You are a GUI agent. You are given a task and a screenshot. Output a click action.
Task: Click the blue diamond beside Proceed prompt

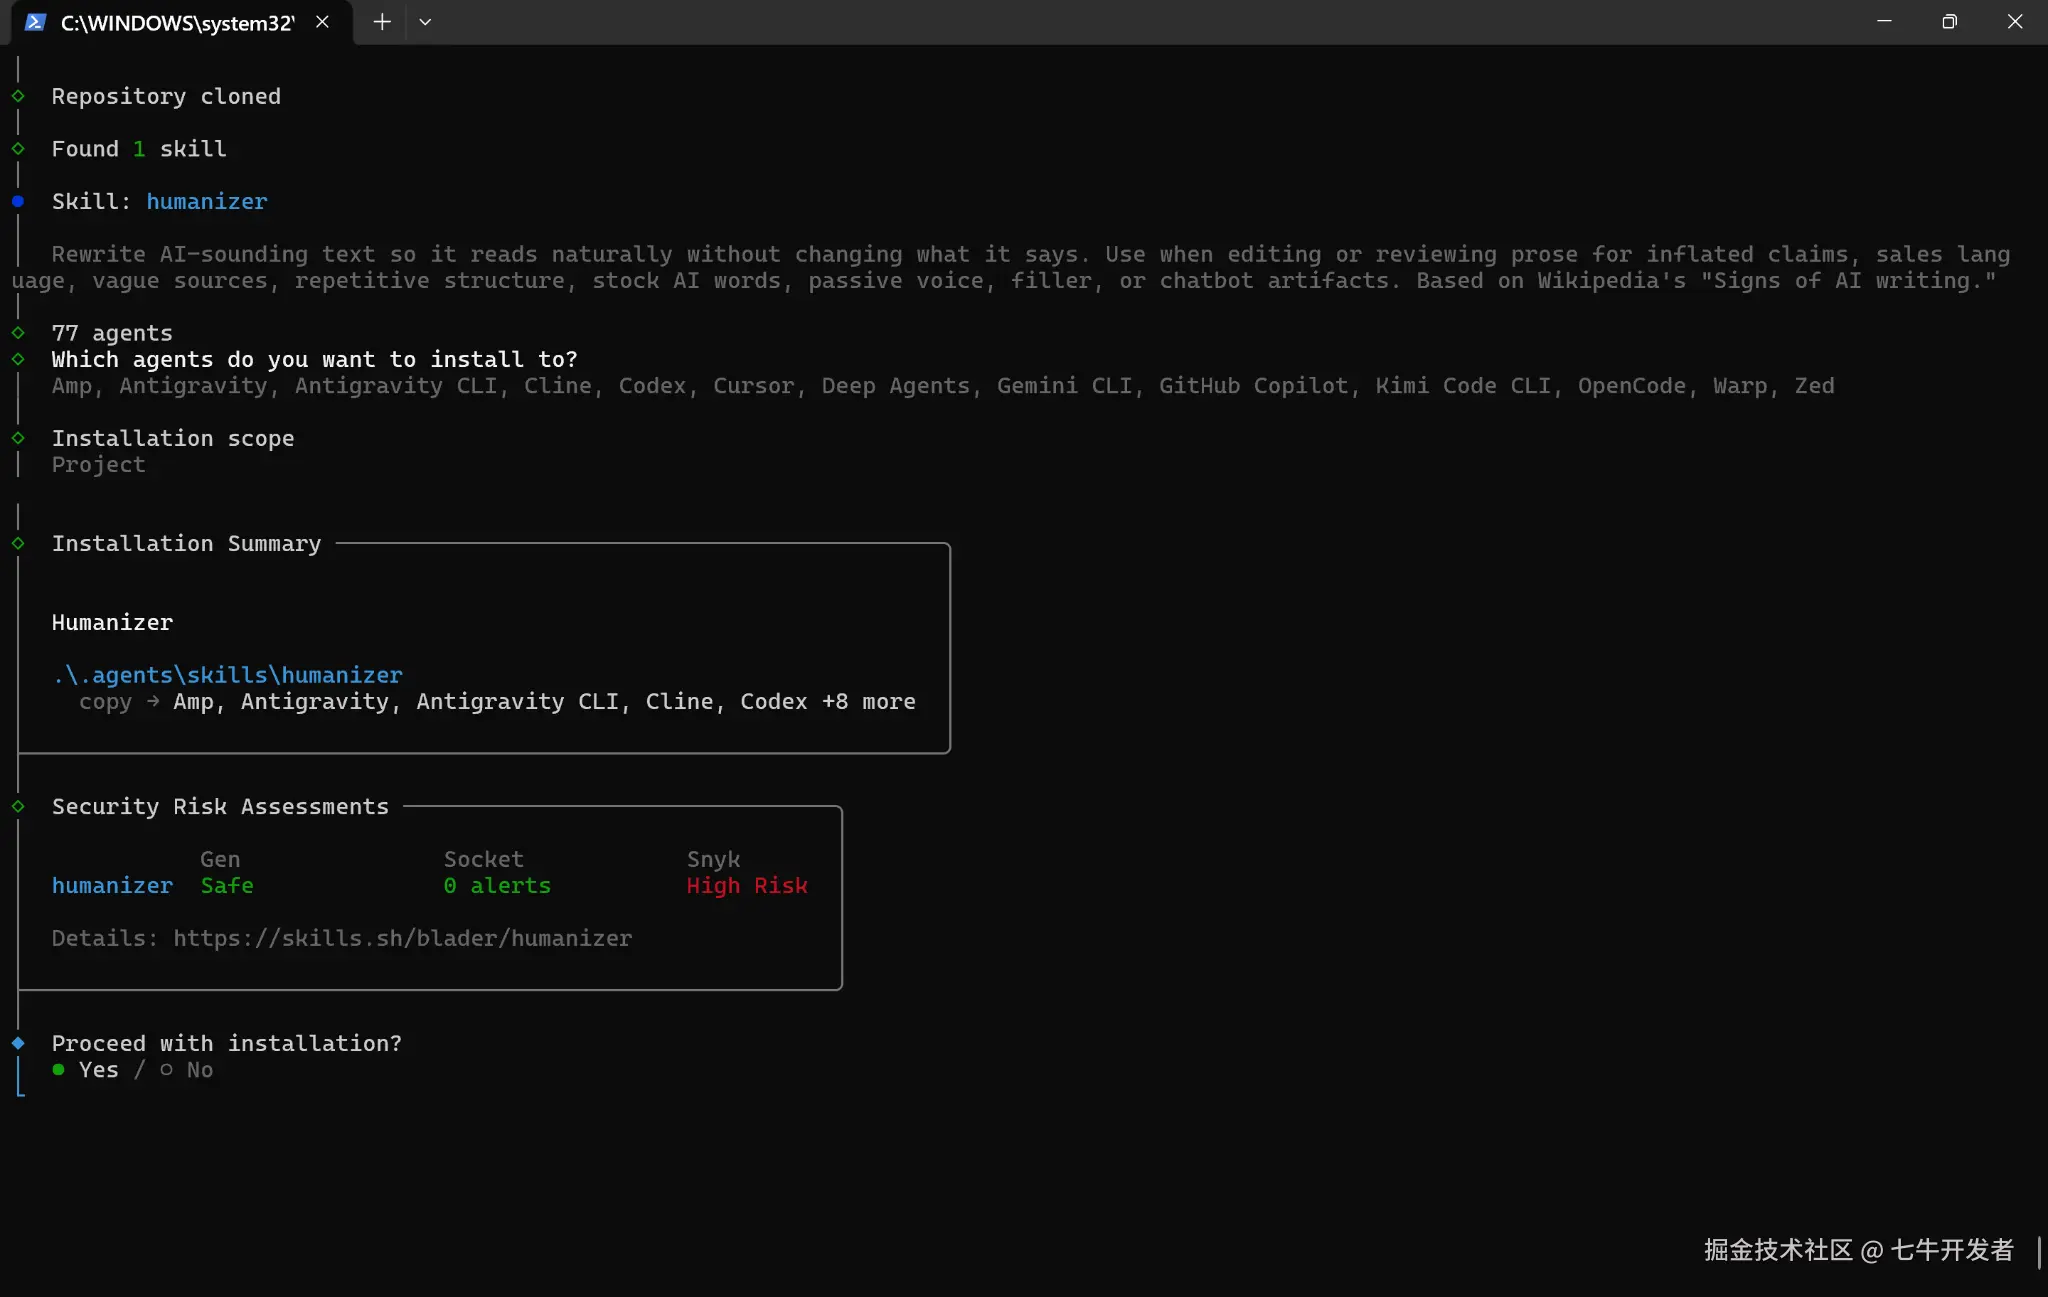[x=18, y=1043]
